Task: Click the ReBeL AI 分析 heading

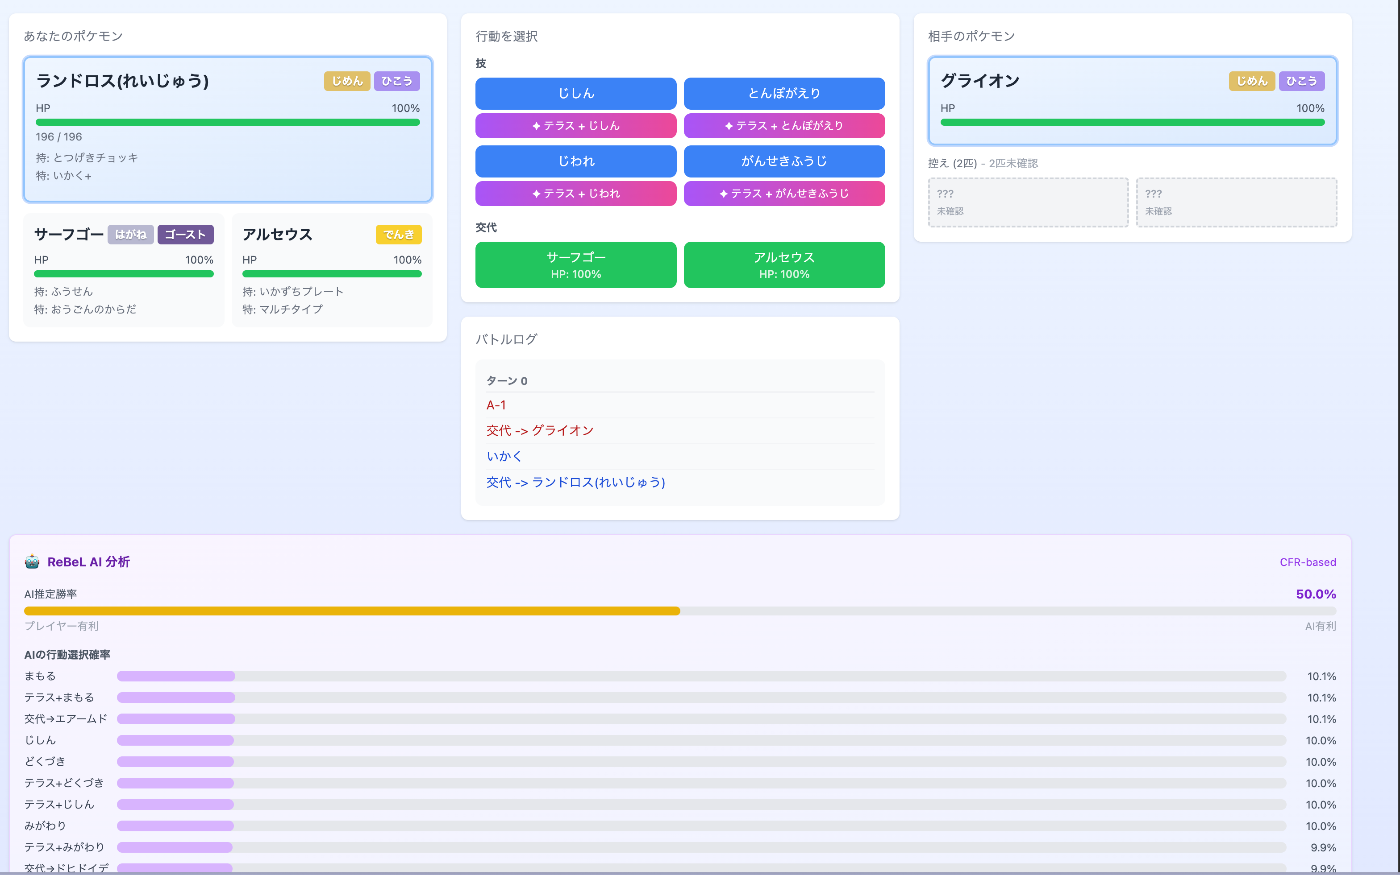Action: (x=88, y=562)
